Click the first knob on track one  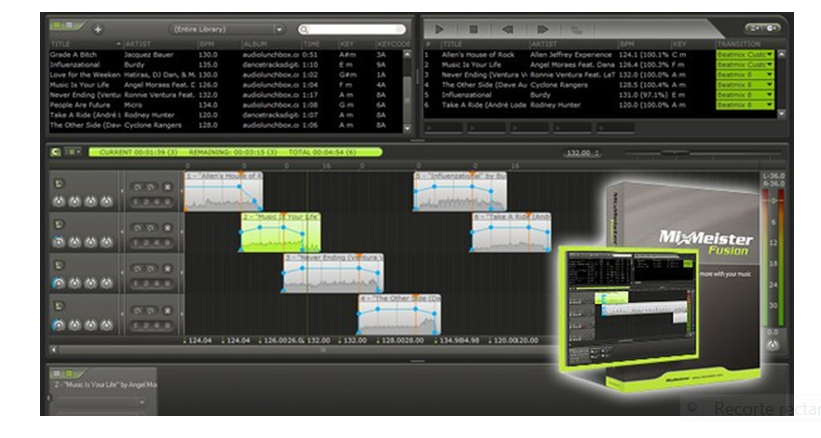(59, 201)
